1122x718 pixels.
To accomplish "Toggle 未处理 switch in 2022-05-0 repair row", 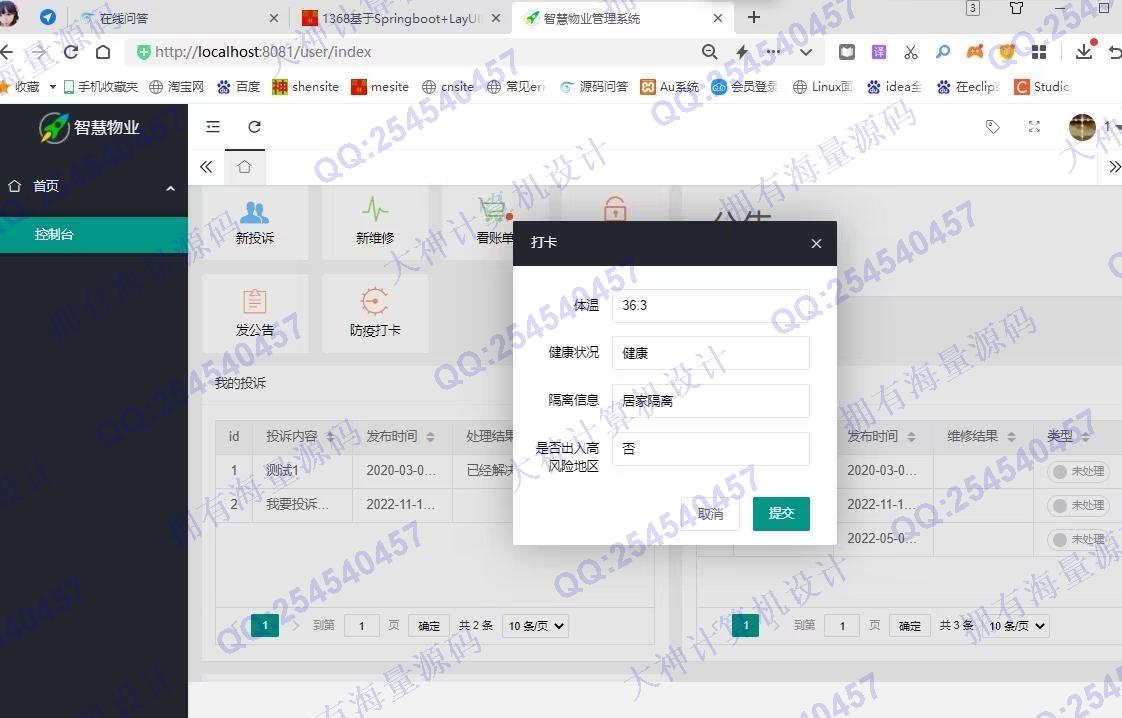I will pyautogui.click(x=1077, y=539).
